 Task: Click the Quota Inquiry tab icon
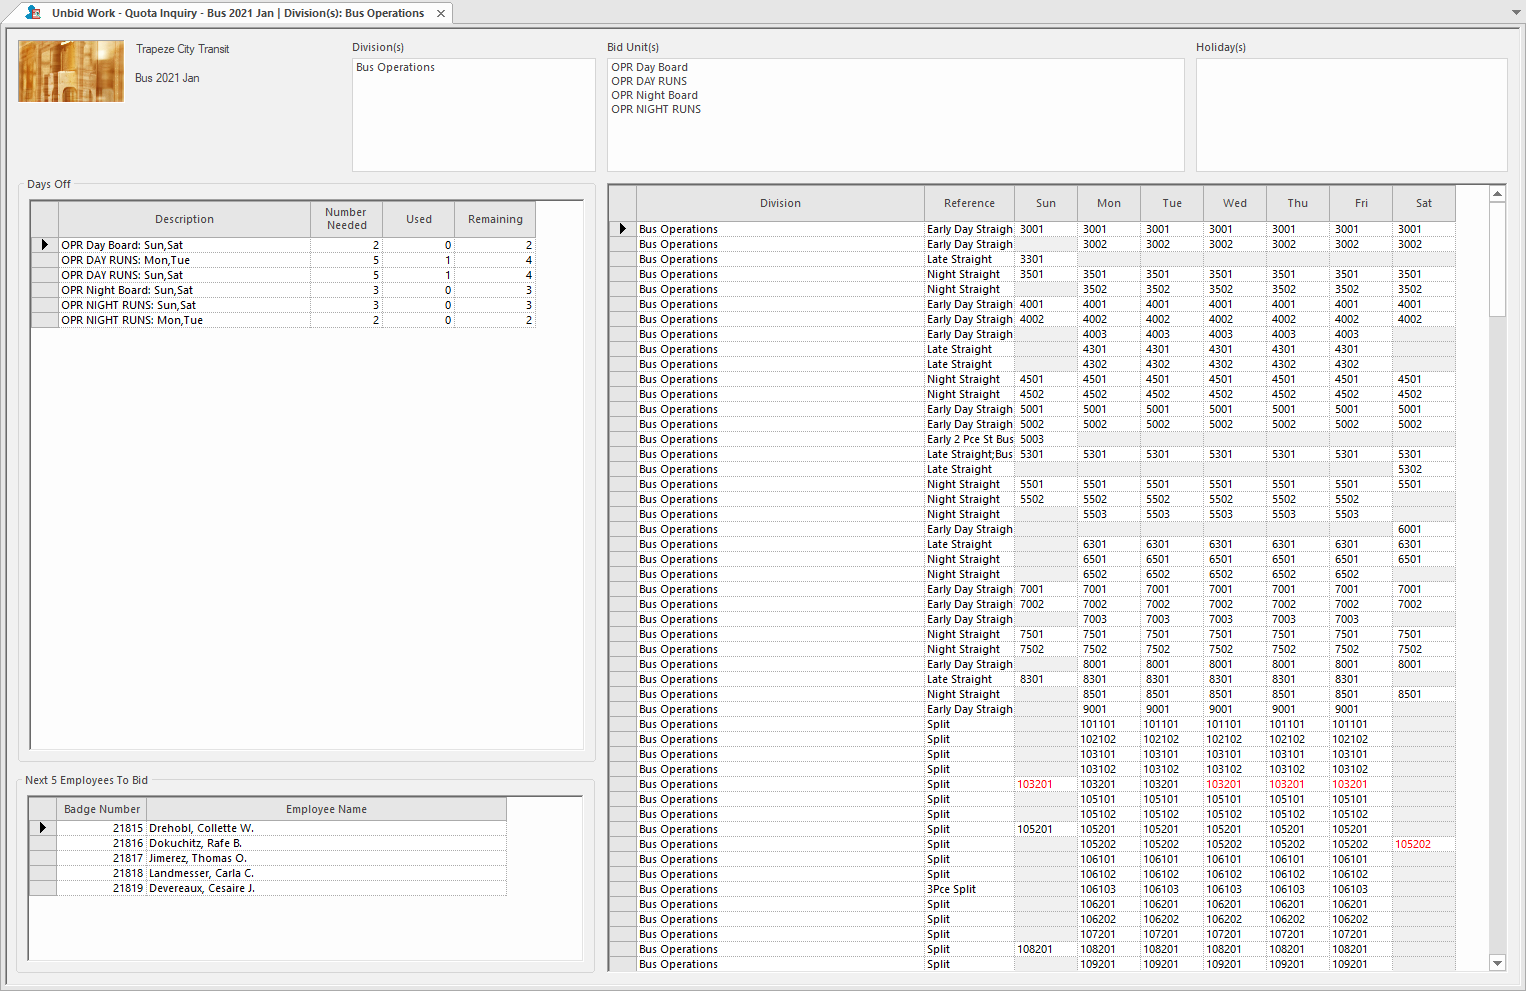[32, 14]
